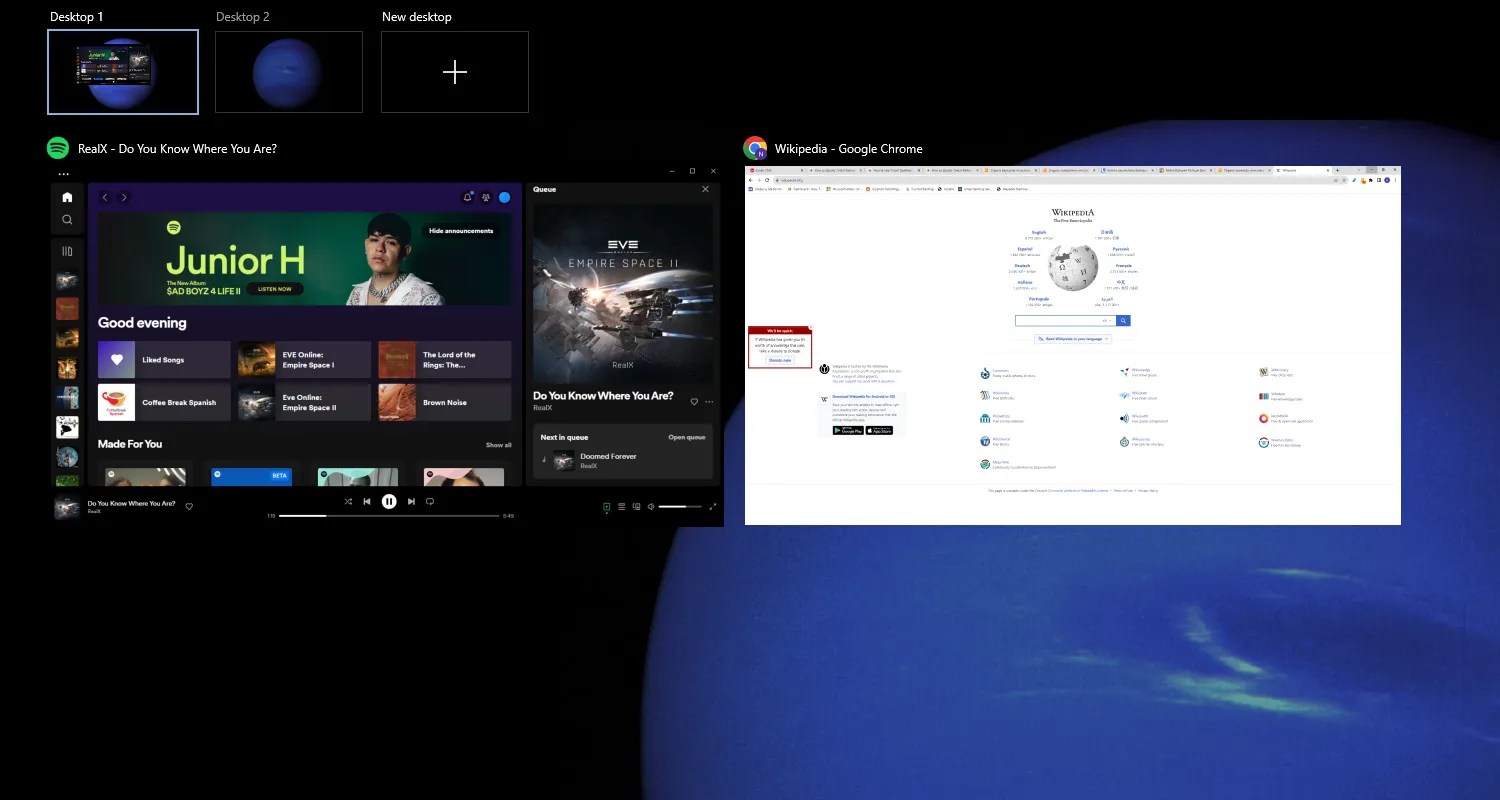
Task: Select the Spotify Home icon
Action: point(67,197)
